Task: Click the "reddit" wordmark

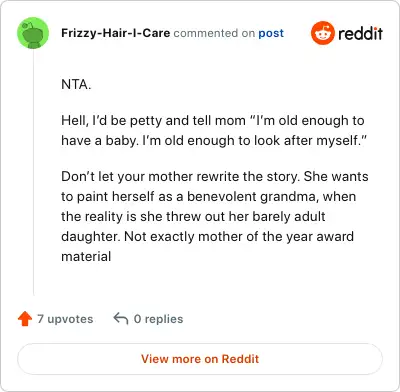Action: (360, 33)
